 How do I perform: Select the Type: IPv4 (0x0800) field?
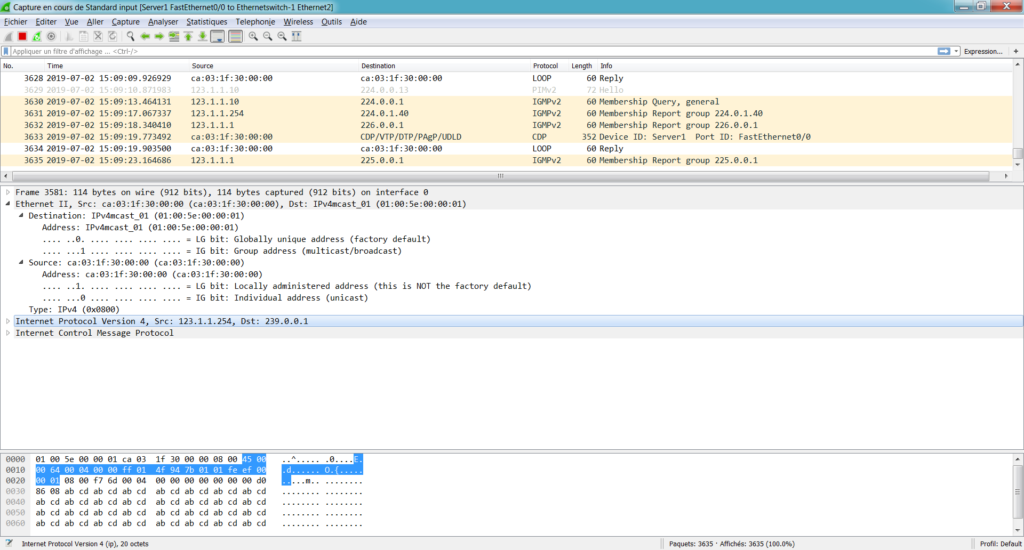(74, 310)
